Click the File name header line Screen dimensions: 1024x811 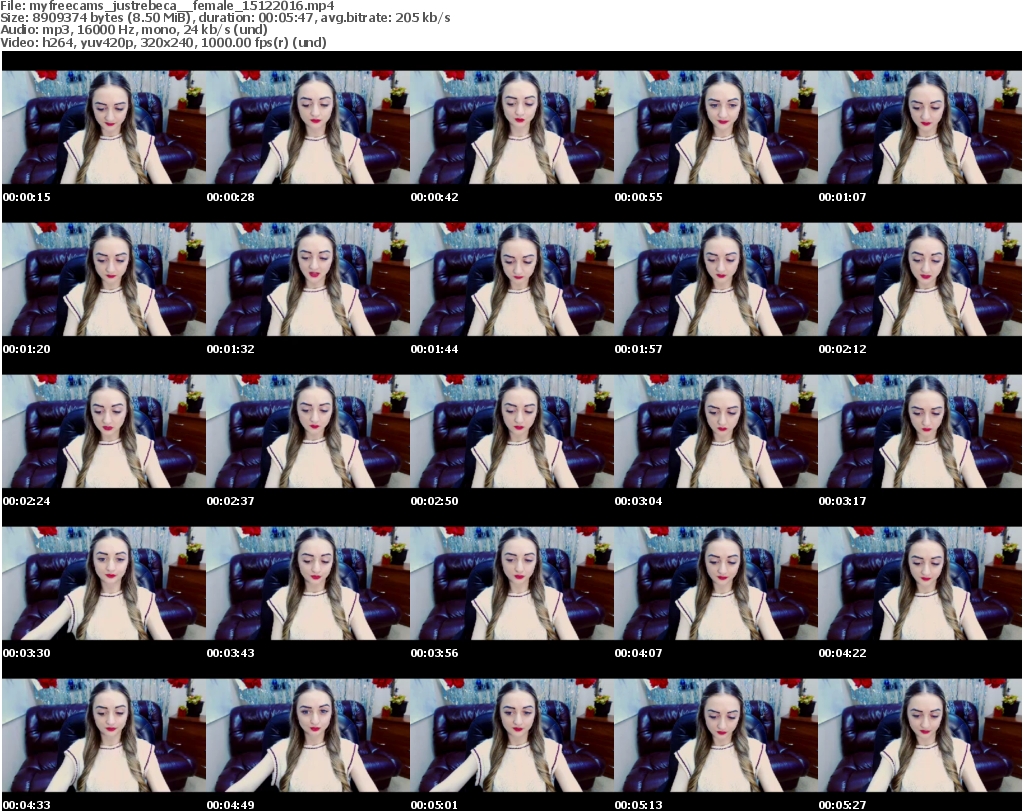coord(168,6)
